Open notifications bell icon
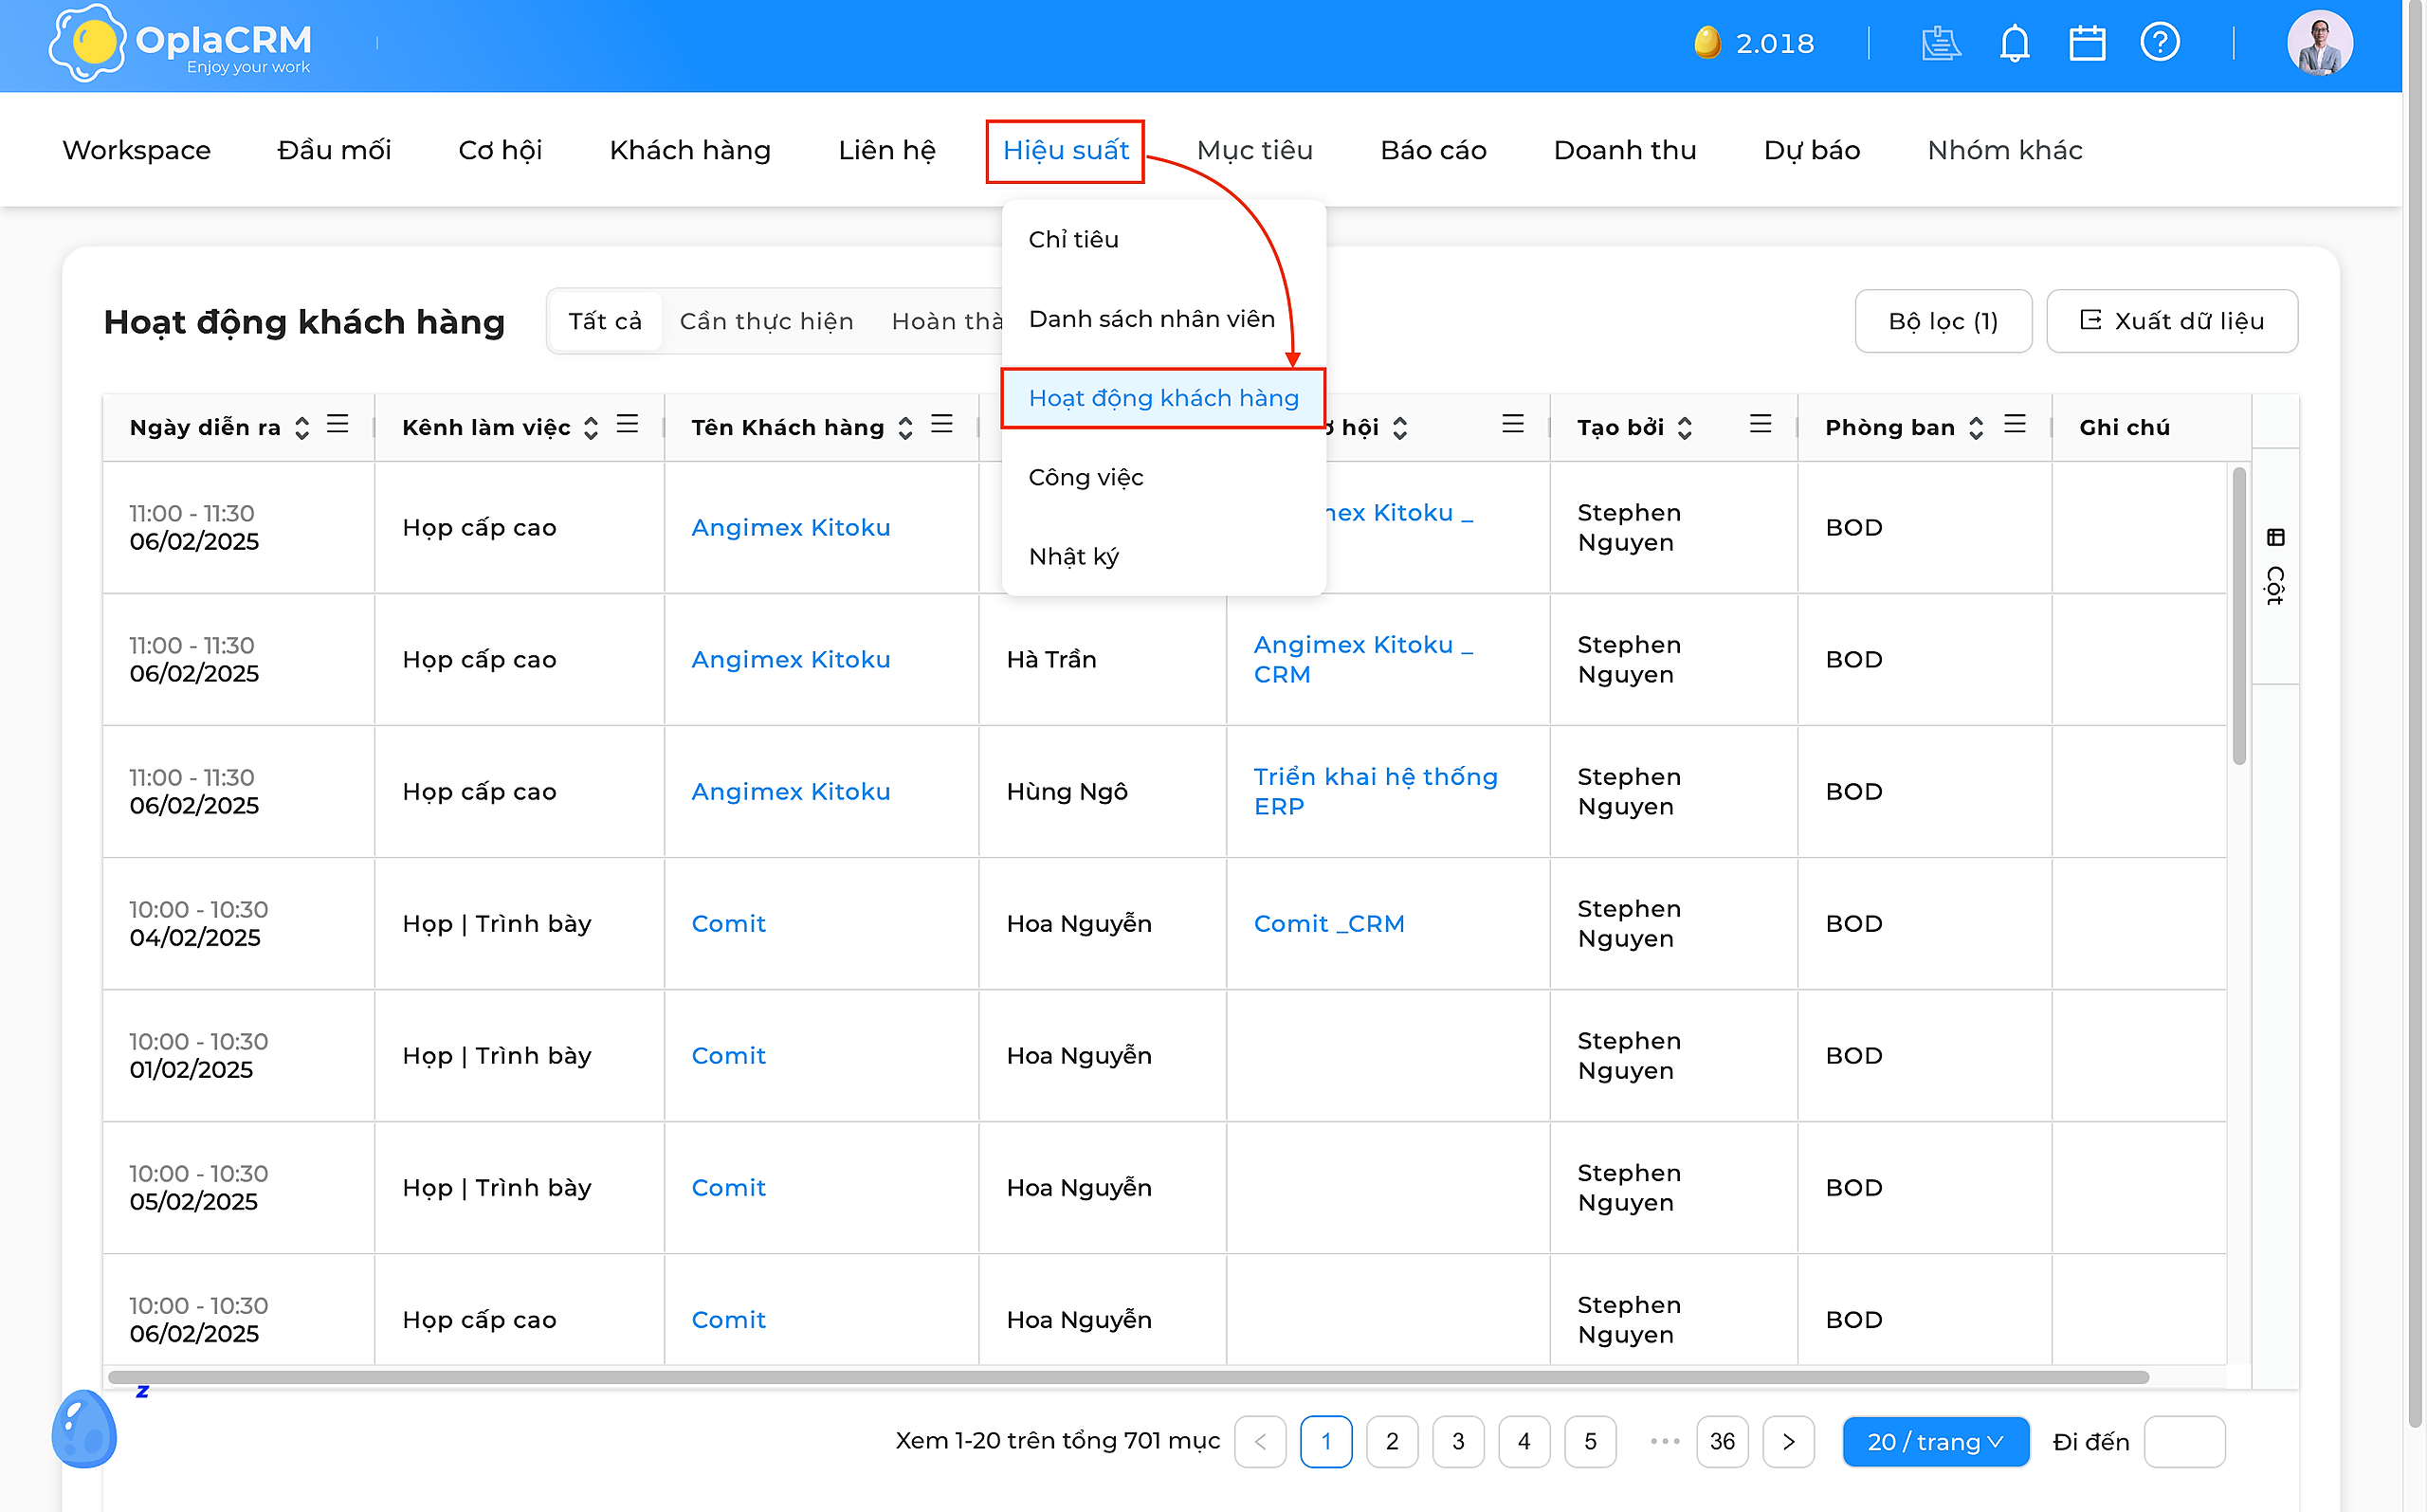Image resolution: width=2427 pixels, height=1512 pixels. click(2014, 43)
